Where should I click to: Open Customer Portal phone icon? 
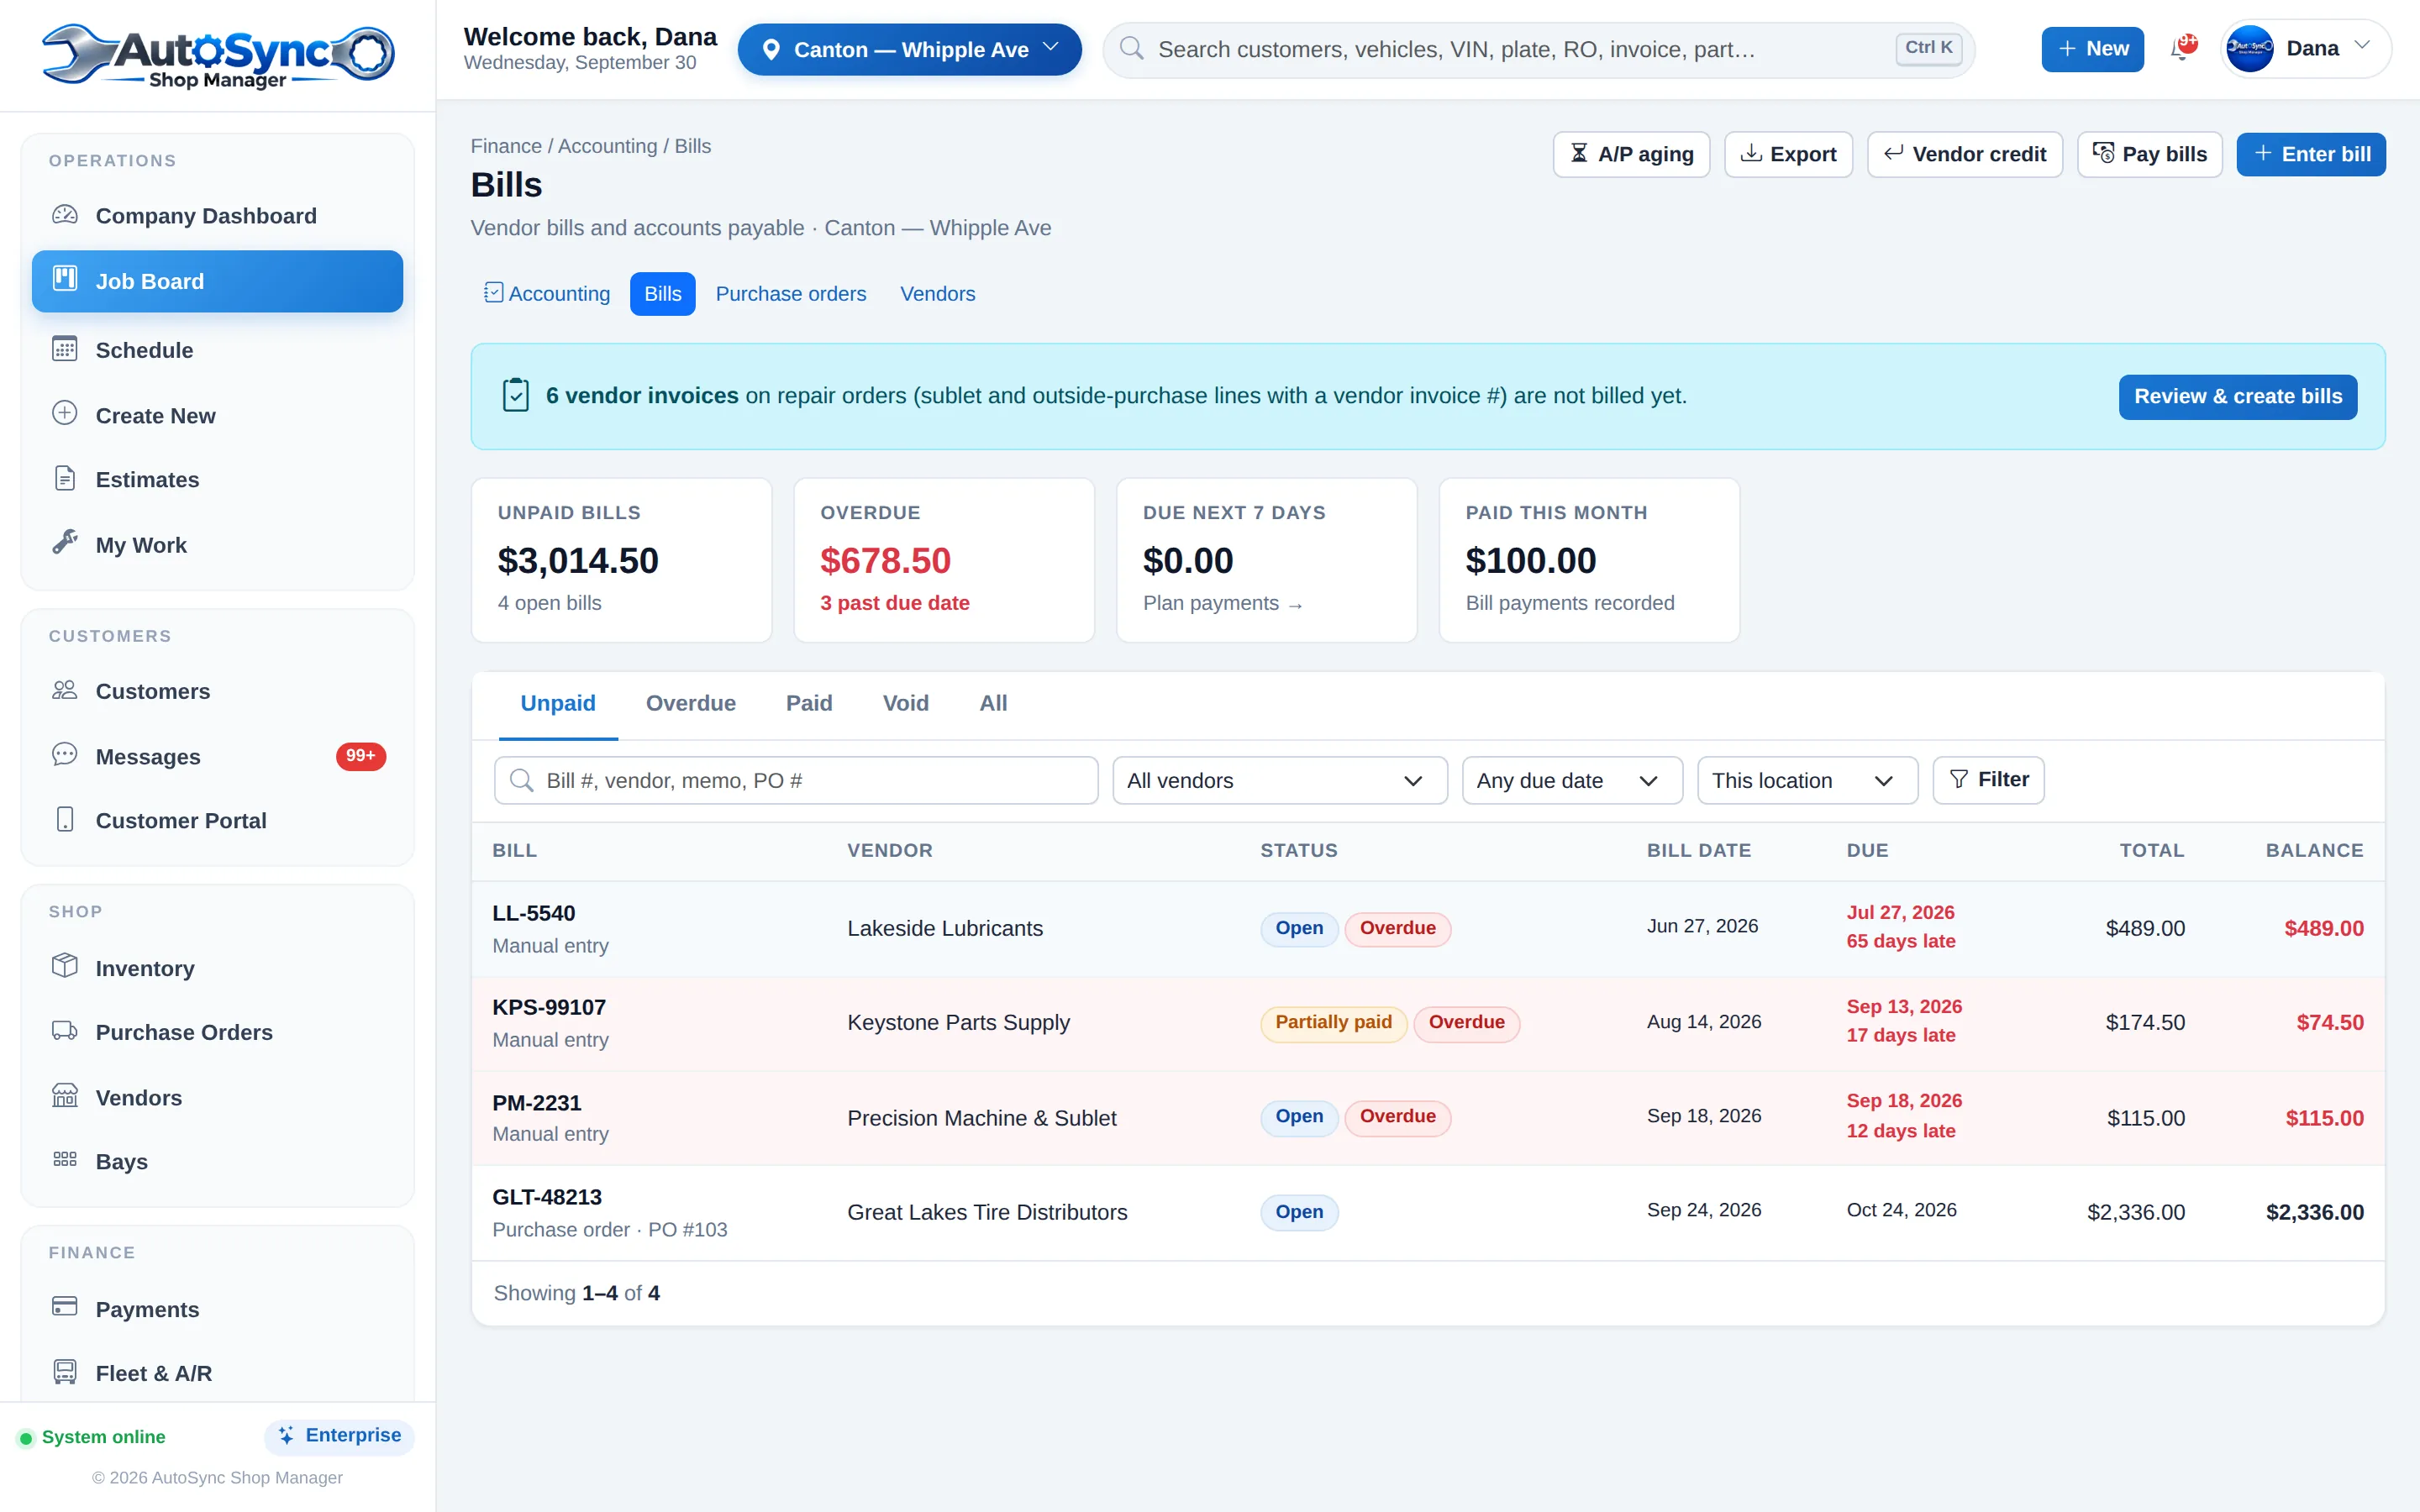pos(65,820)
